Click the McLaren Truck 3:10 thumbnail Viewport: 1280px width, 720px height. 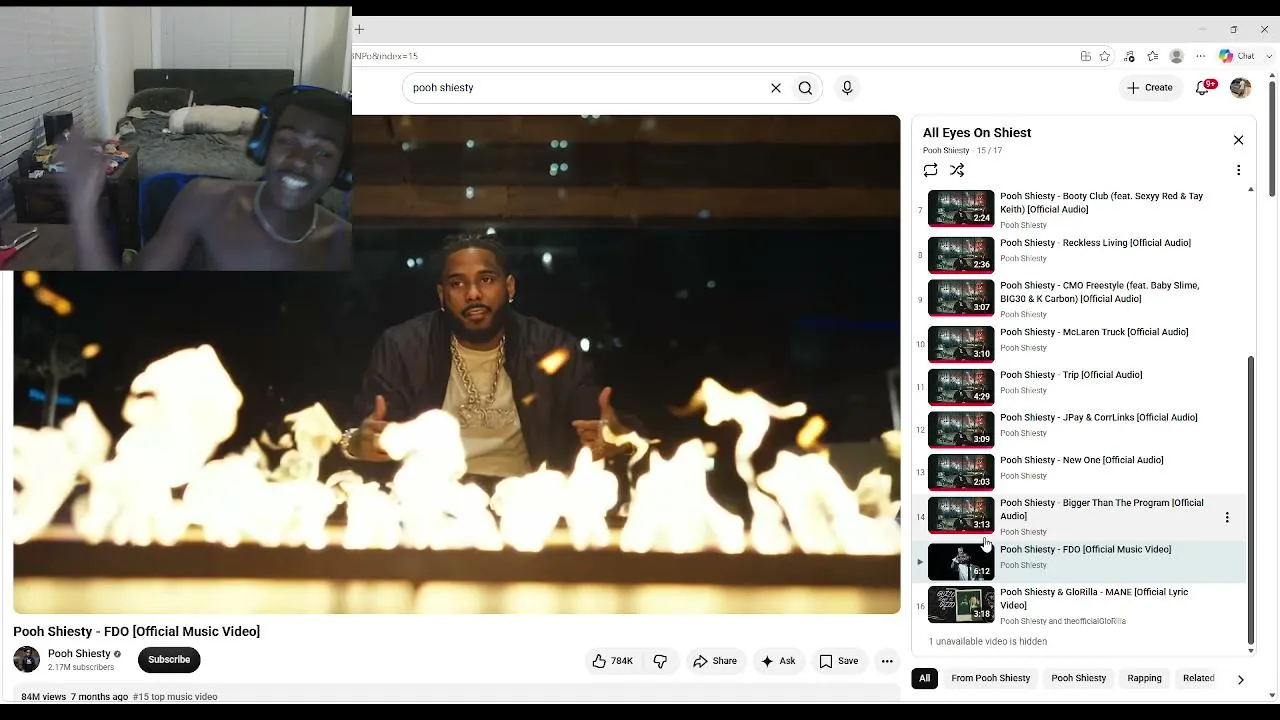(961, 344)
